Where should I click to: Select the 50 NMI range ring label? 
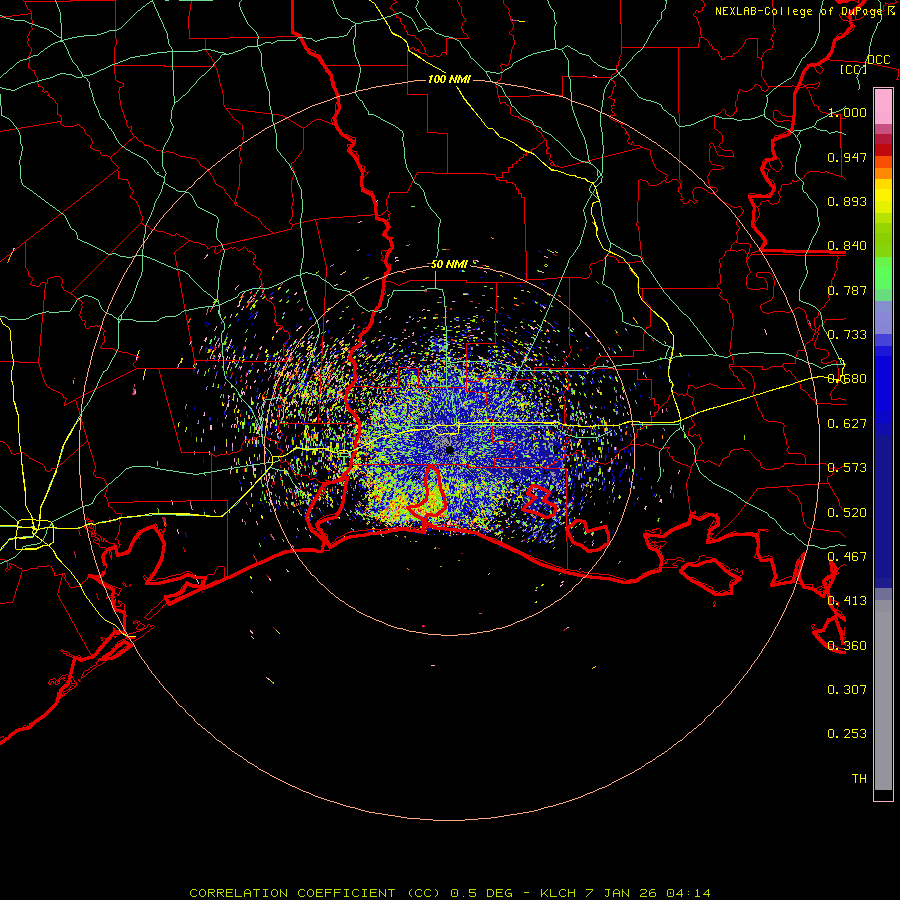(449, 264)
